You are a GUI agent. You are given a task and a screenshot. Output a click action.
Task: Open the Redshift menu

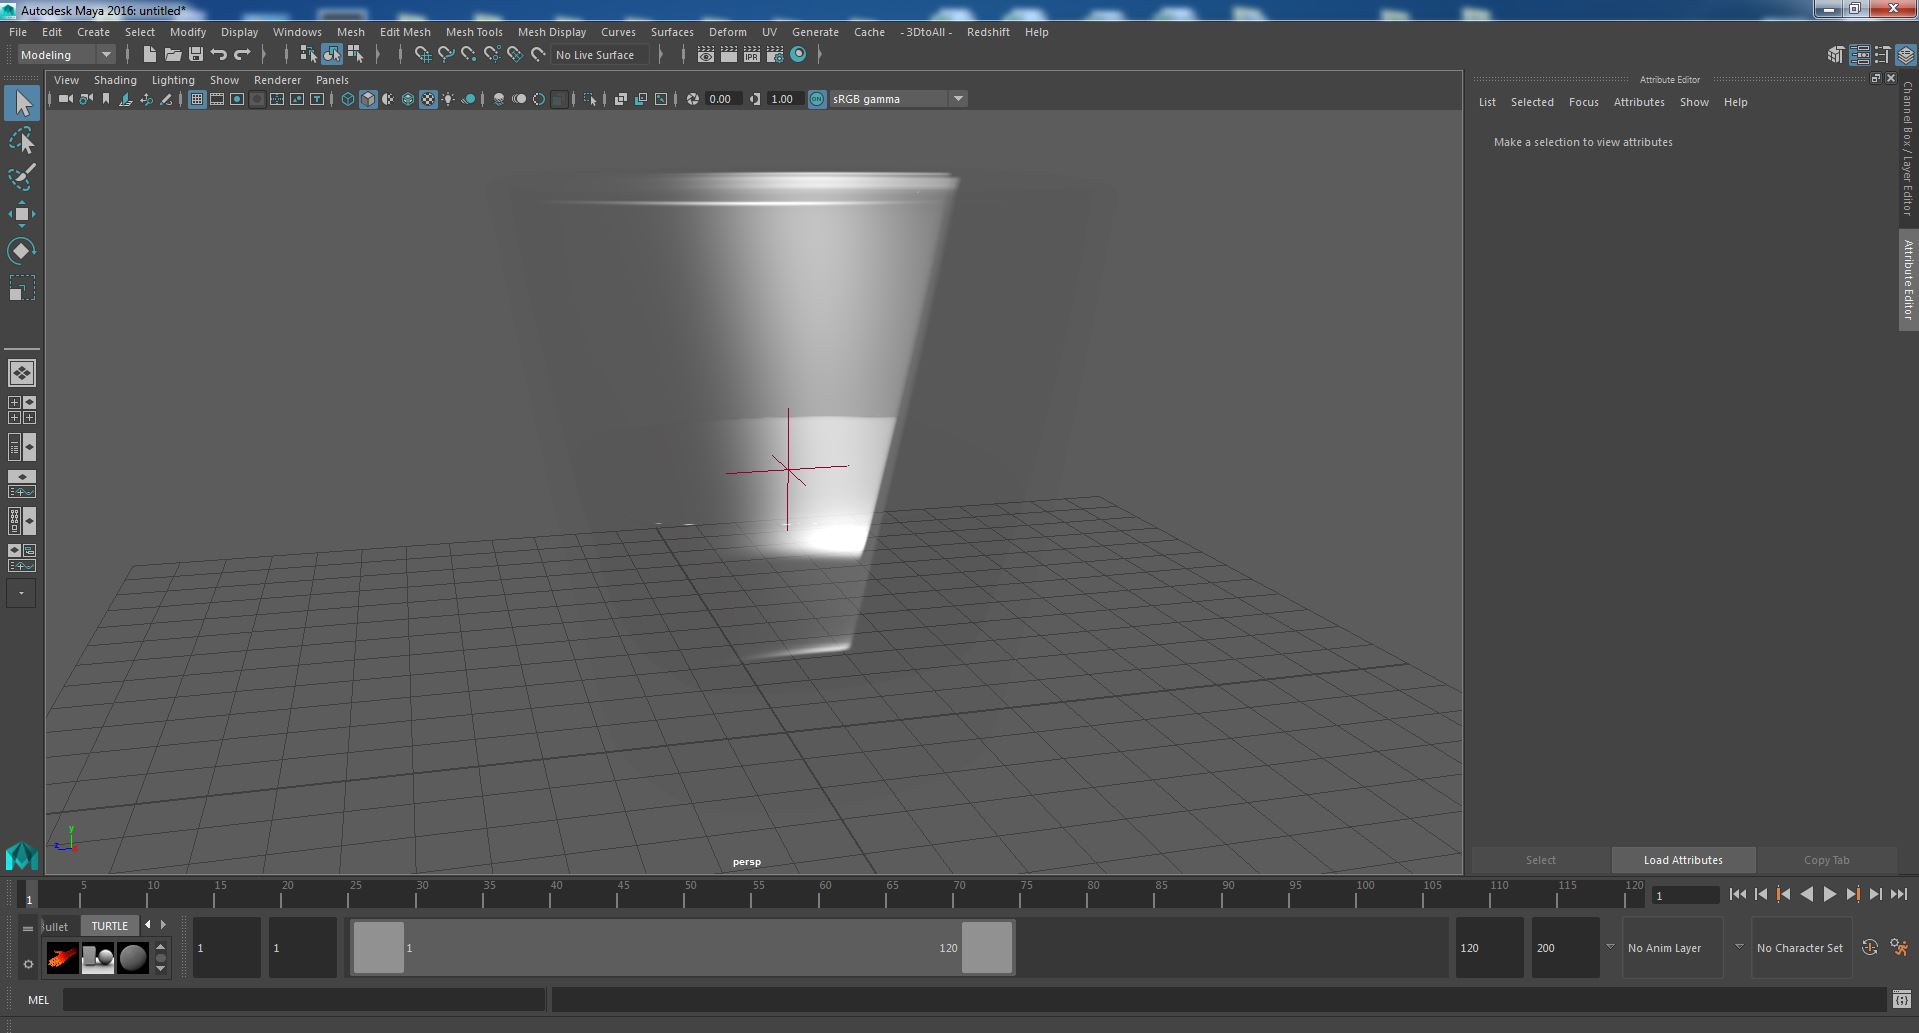point(988,32)
